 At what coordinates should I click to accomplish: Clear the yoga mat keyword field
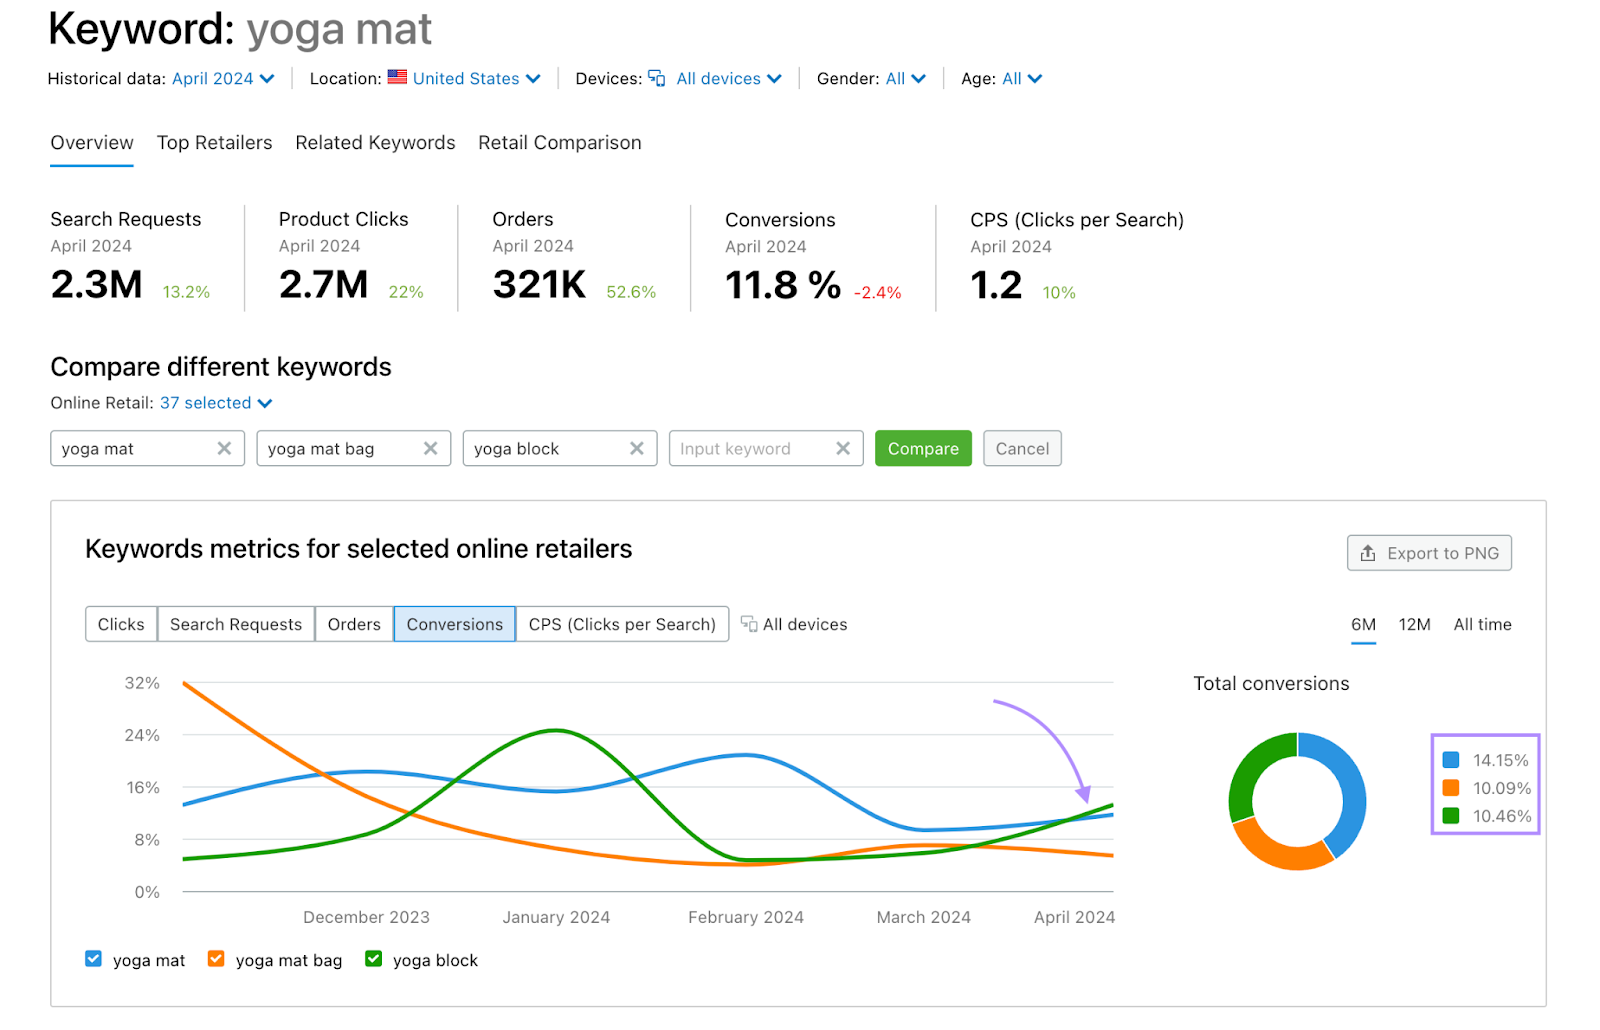pyautogui.click(x=224, y=449)
